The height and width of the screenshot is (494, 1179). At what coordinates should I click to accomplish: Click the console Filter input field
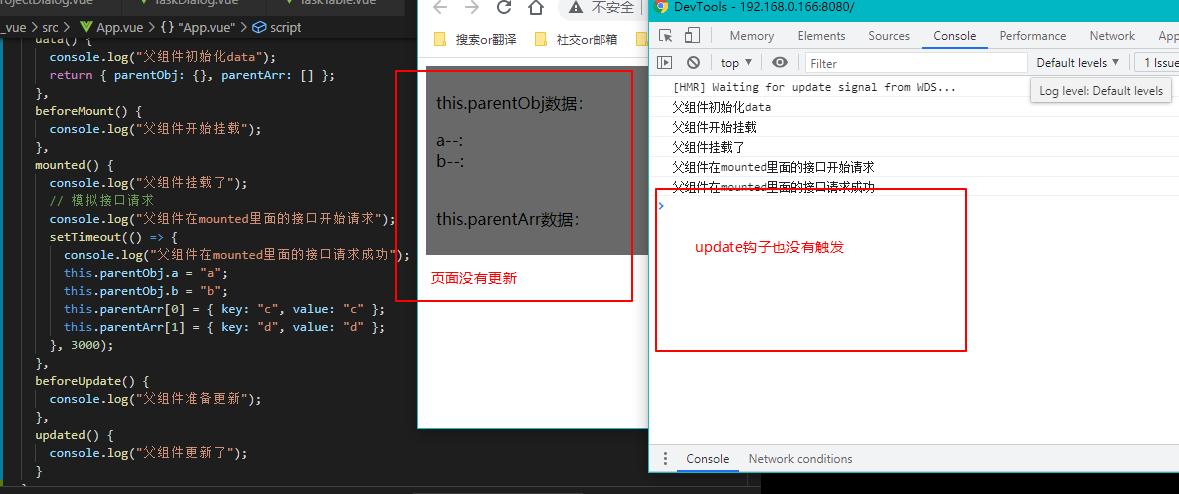(x=916, y=63)
